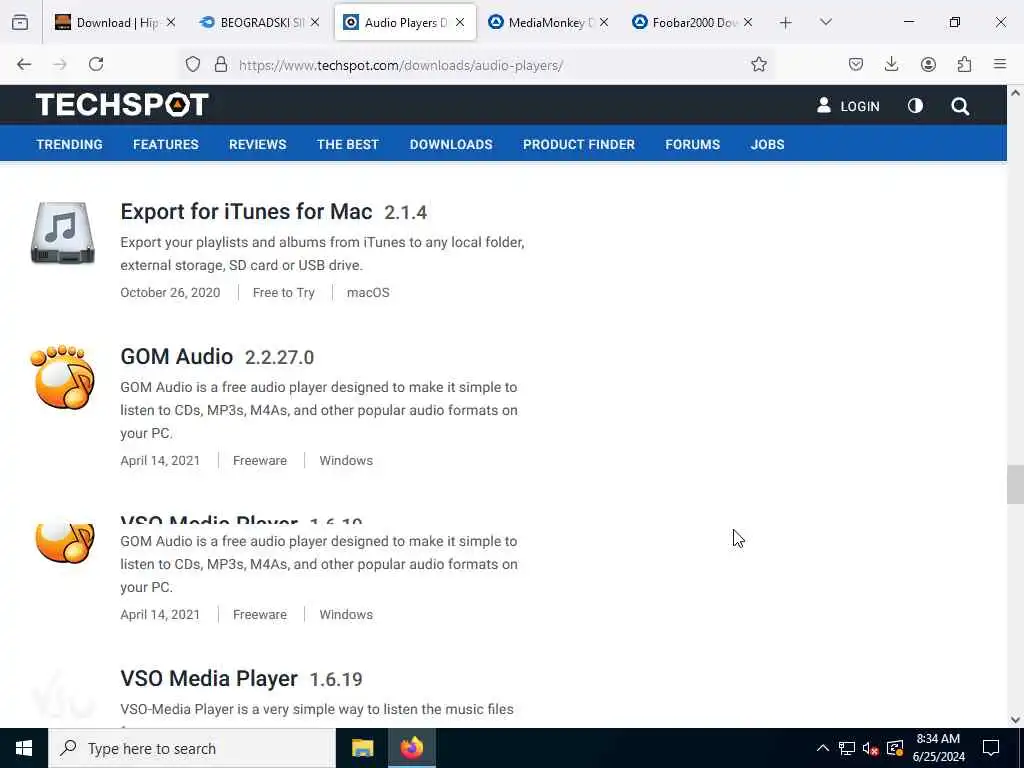The image size is (1024, 768).
Task: Open the extensions puzzle icon
Action: pyautogui.click(x=964, y=64)
